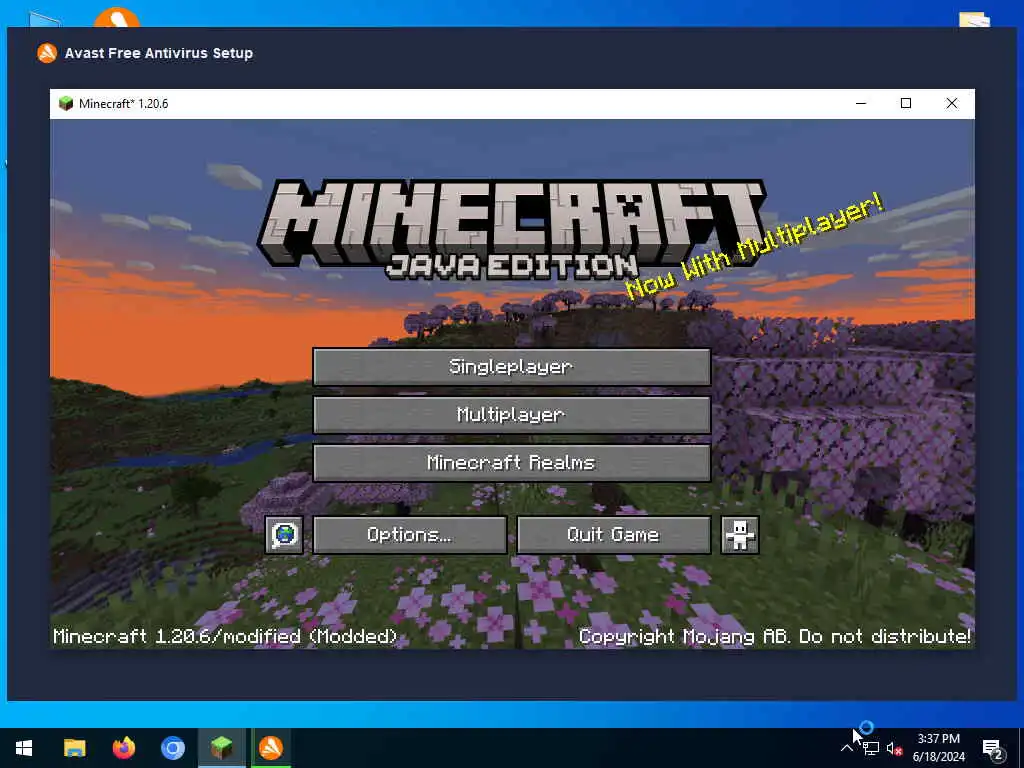1024x768 pixels.
Task: Open the Options... menu
Action: click(x=409, y=535)
